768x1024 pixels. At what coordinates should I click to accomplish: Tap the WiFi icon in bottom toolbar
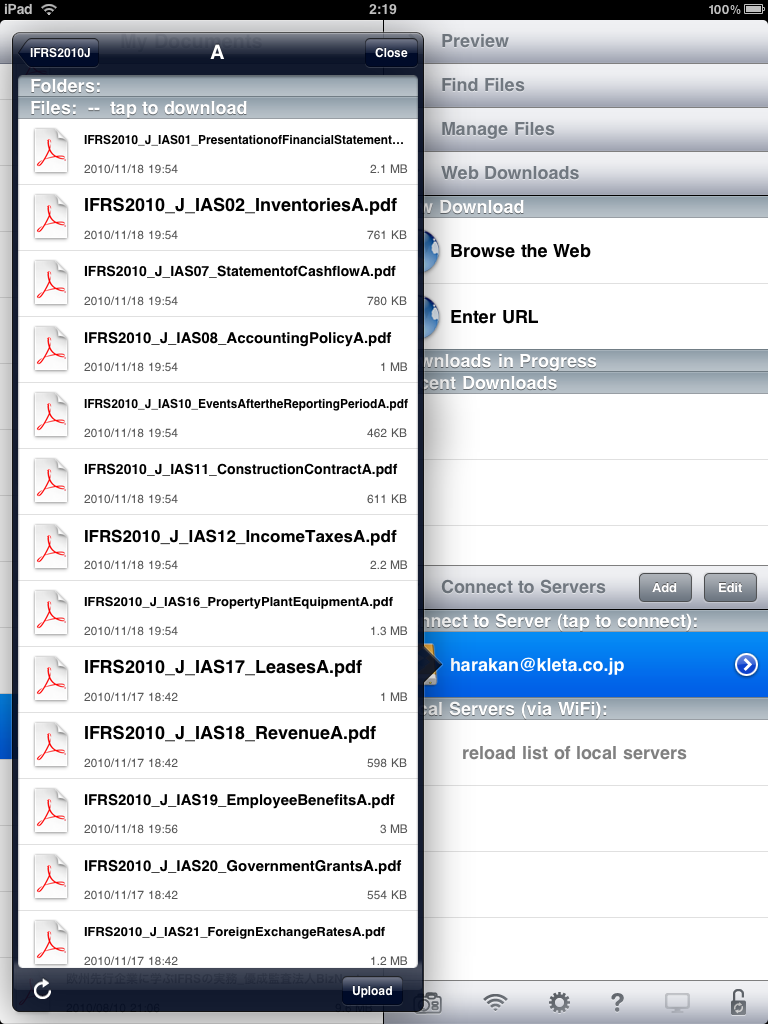click(x=496, y=1002)
